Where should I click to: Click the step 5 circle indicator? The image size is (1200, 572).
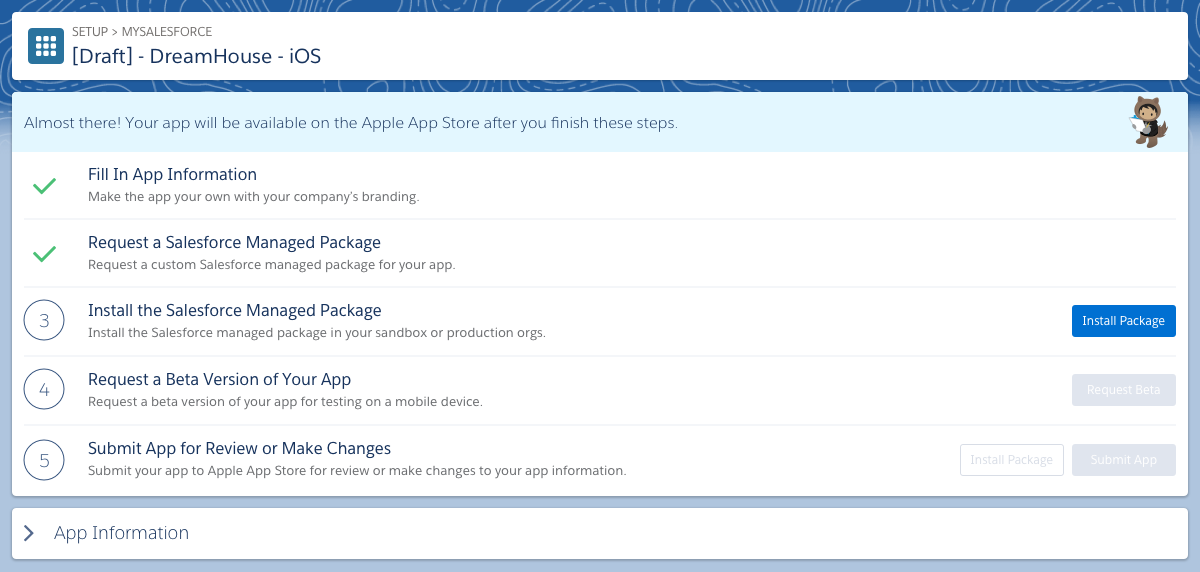pyautogui.click(x=44, y=460)
